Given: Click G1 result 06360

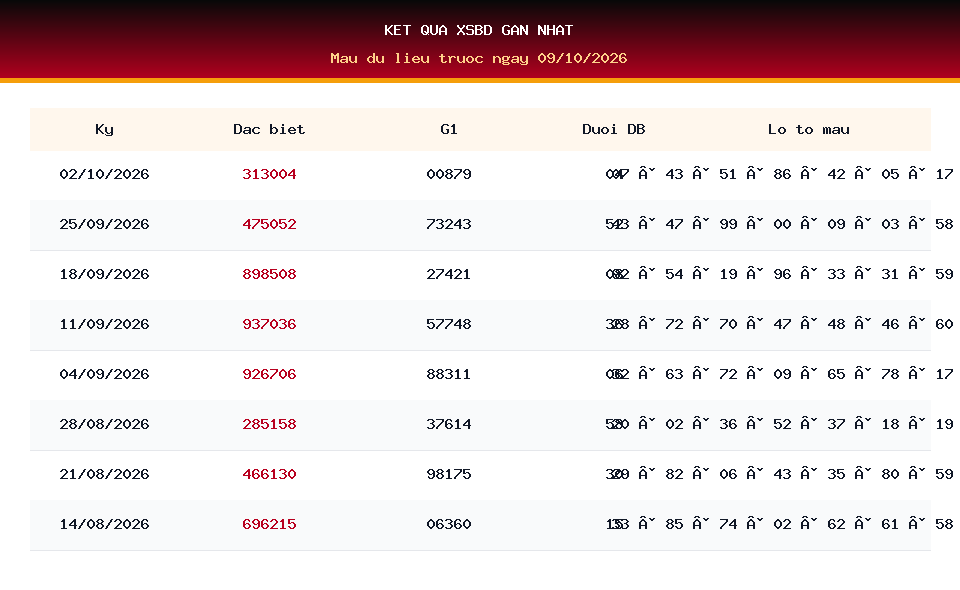Looking at the screenshot, I should pos(449,524).
